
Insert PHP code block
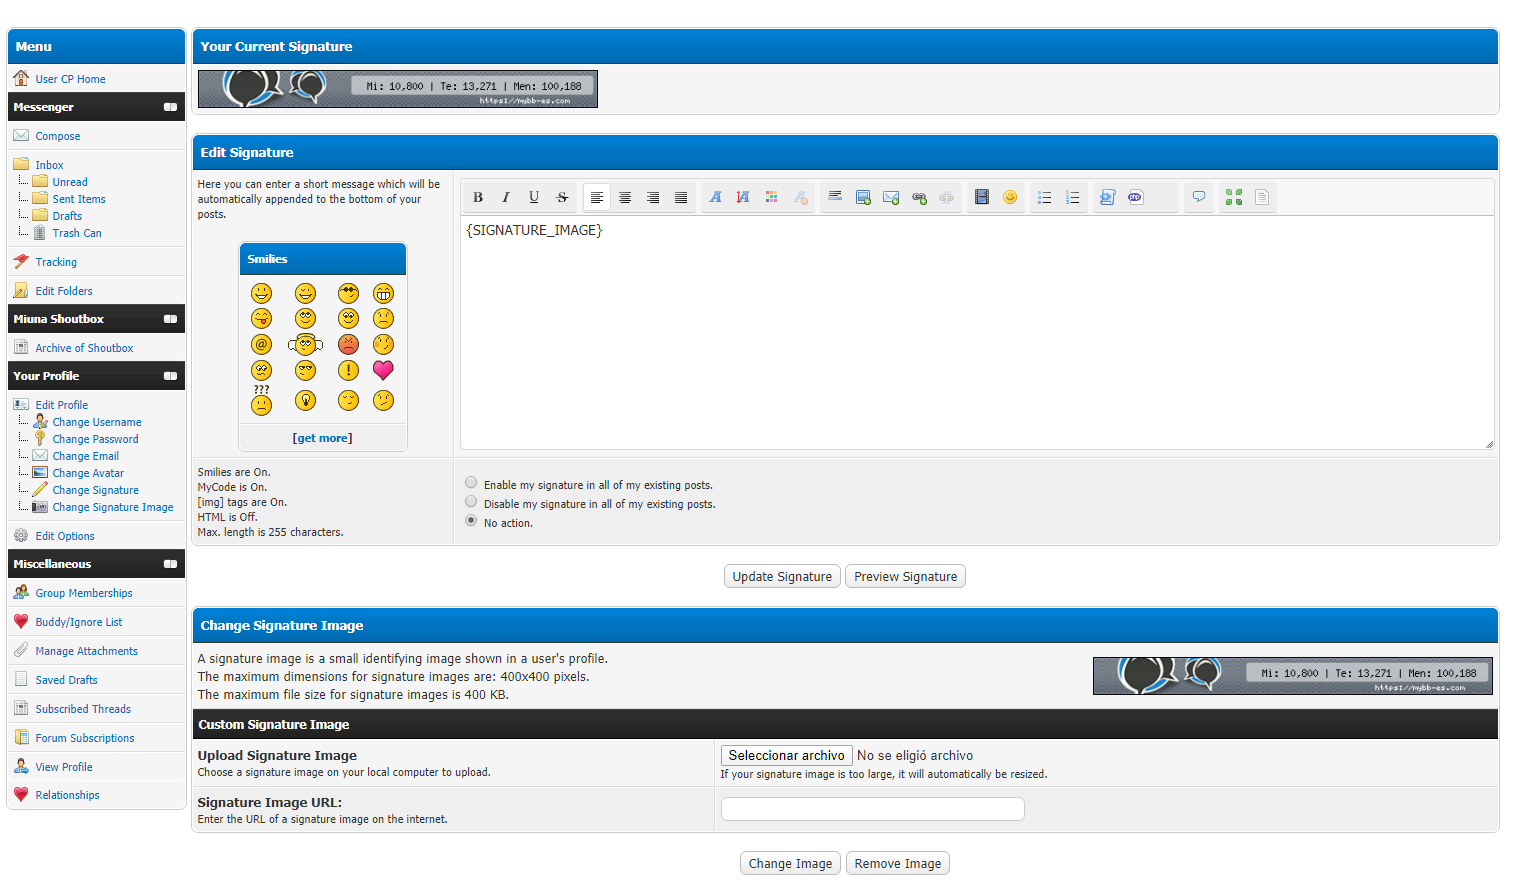pos(1135,198)
